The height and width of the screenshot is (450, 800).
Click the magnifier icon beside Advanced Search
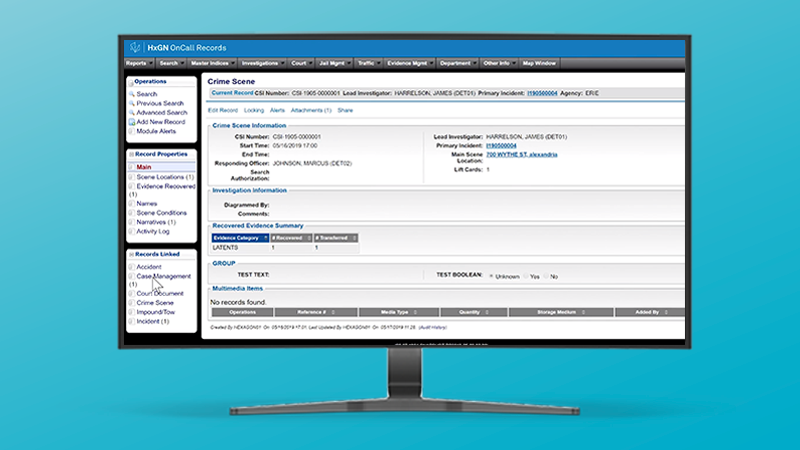[x=132, y=112]
